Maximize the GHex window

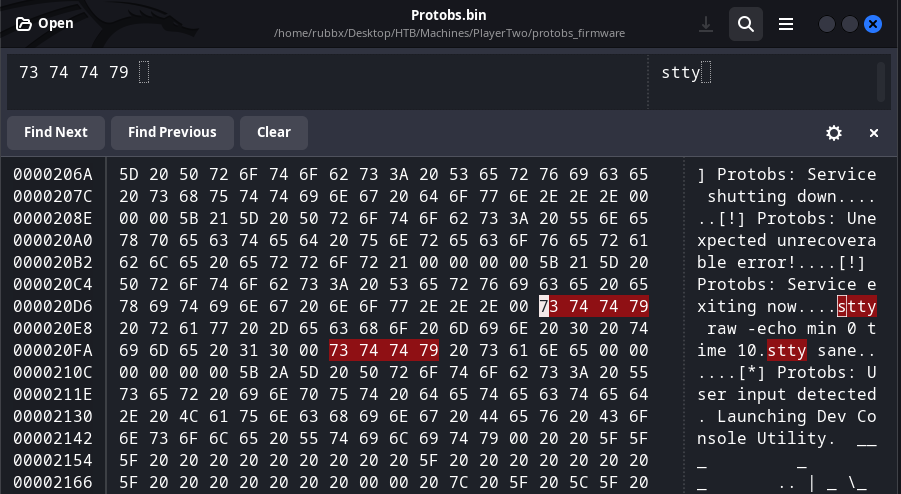point(850,23)
